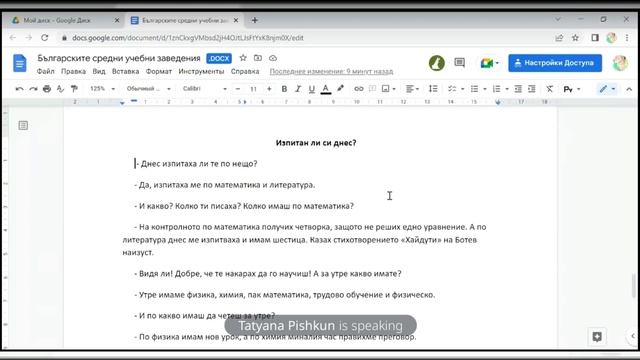Increase the paragraph indent
Viewport: 640px width, 360px height.
click(532, 89)
